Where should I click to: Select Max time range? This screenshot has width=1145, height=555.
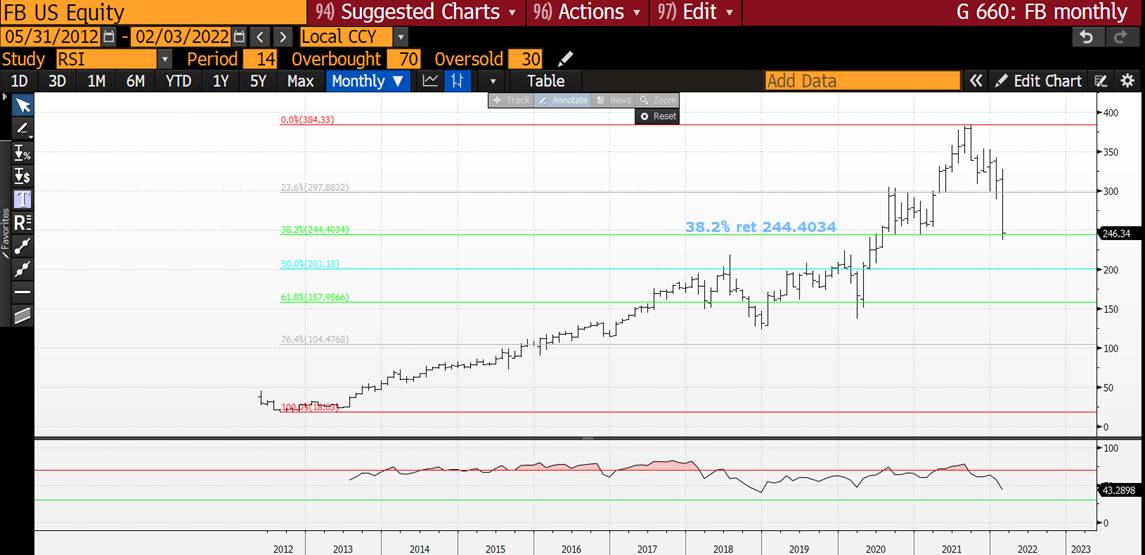pos(300,80)
